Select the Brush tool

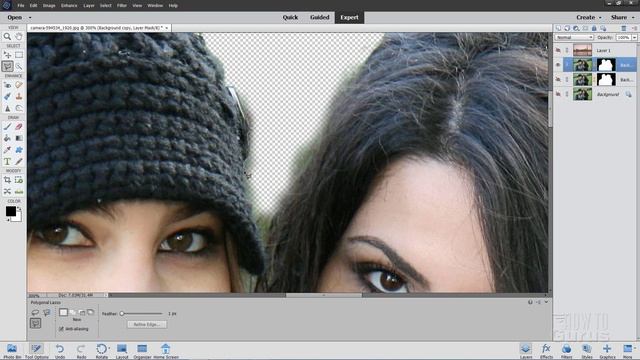(7, 127)
